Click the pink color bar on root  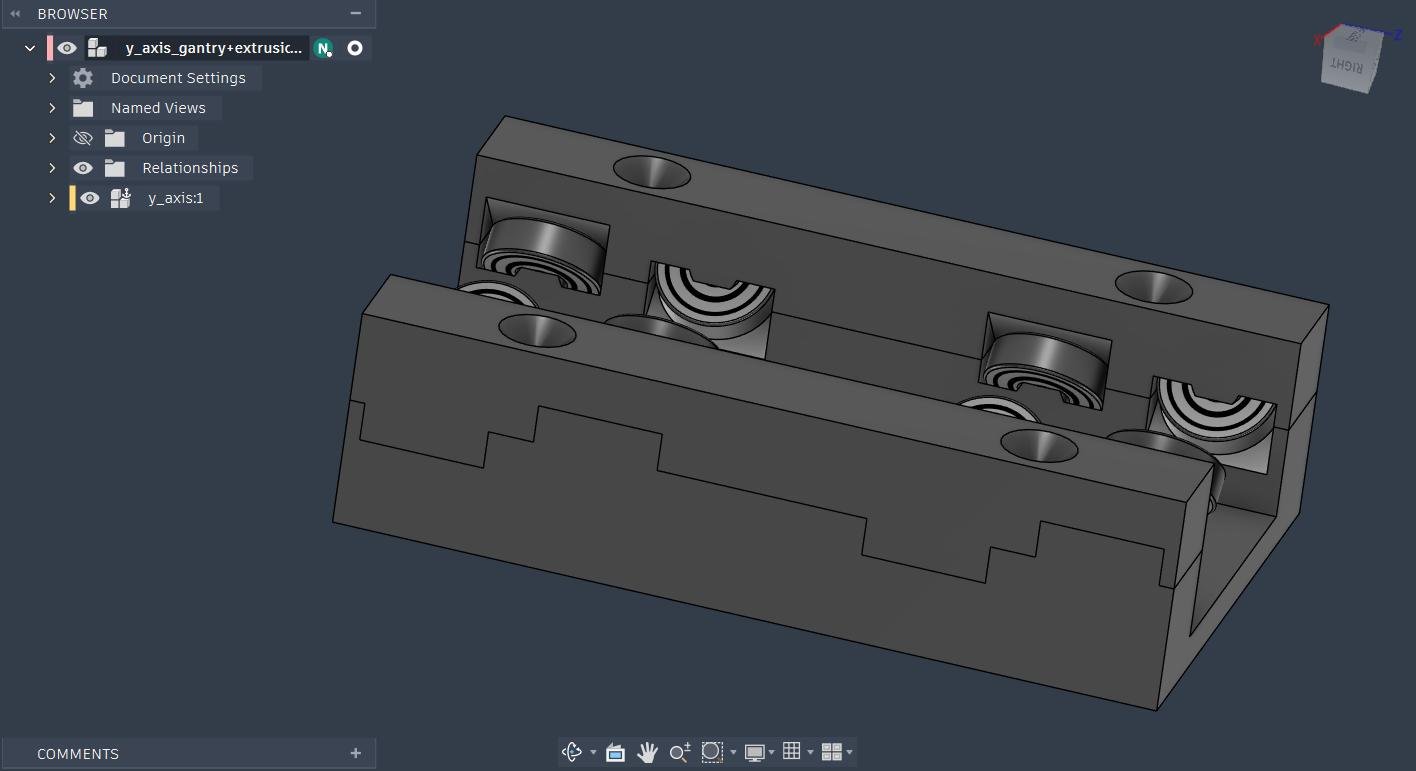click(50, 48)
